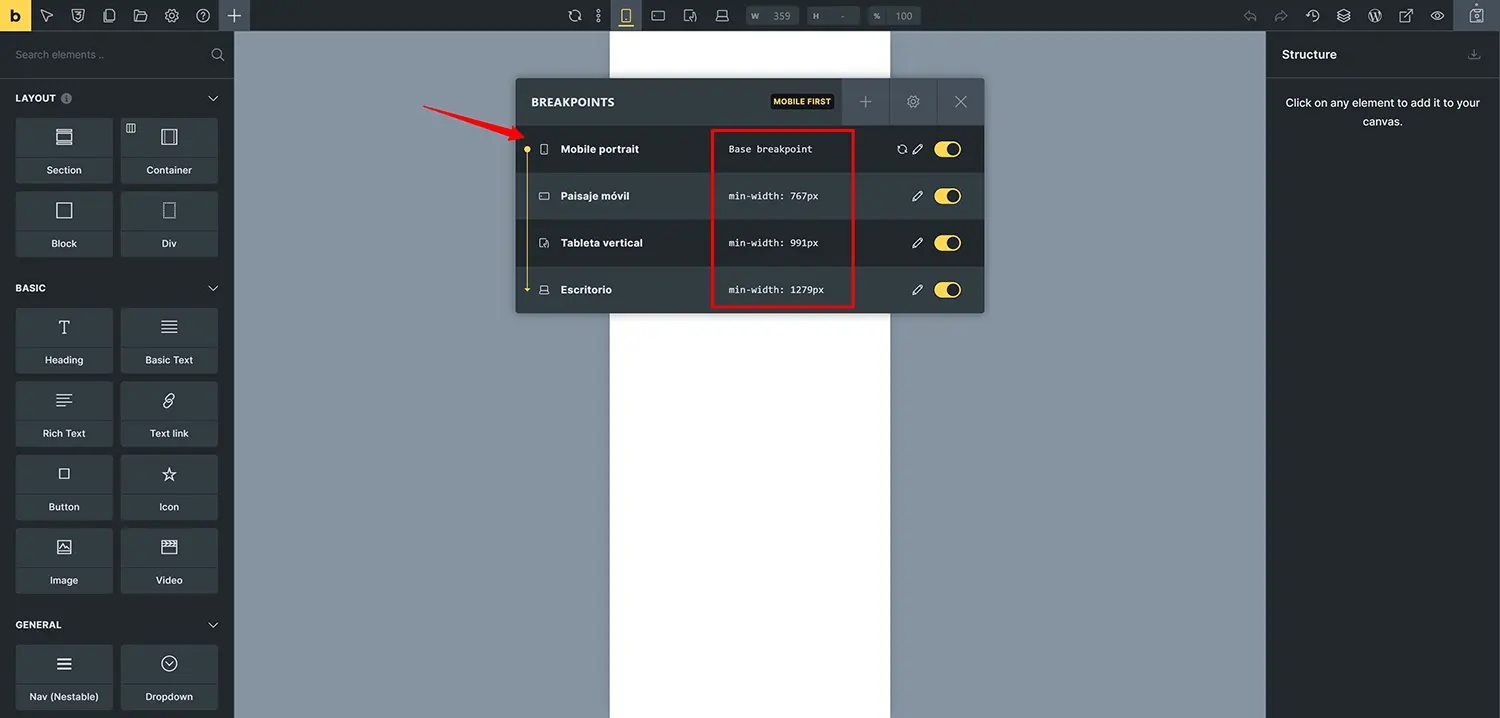This screenshot has height=718, width=1500.
Task: Switch to desktop device view
Action: 722,15
